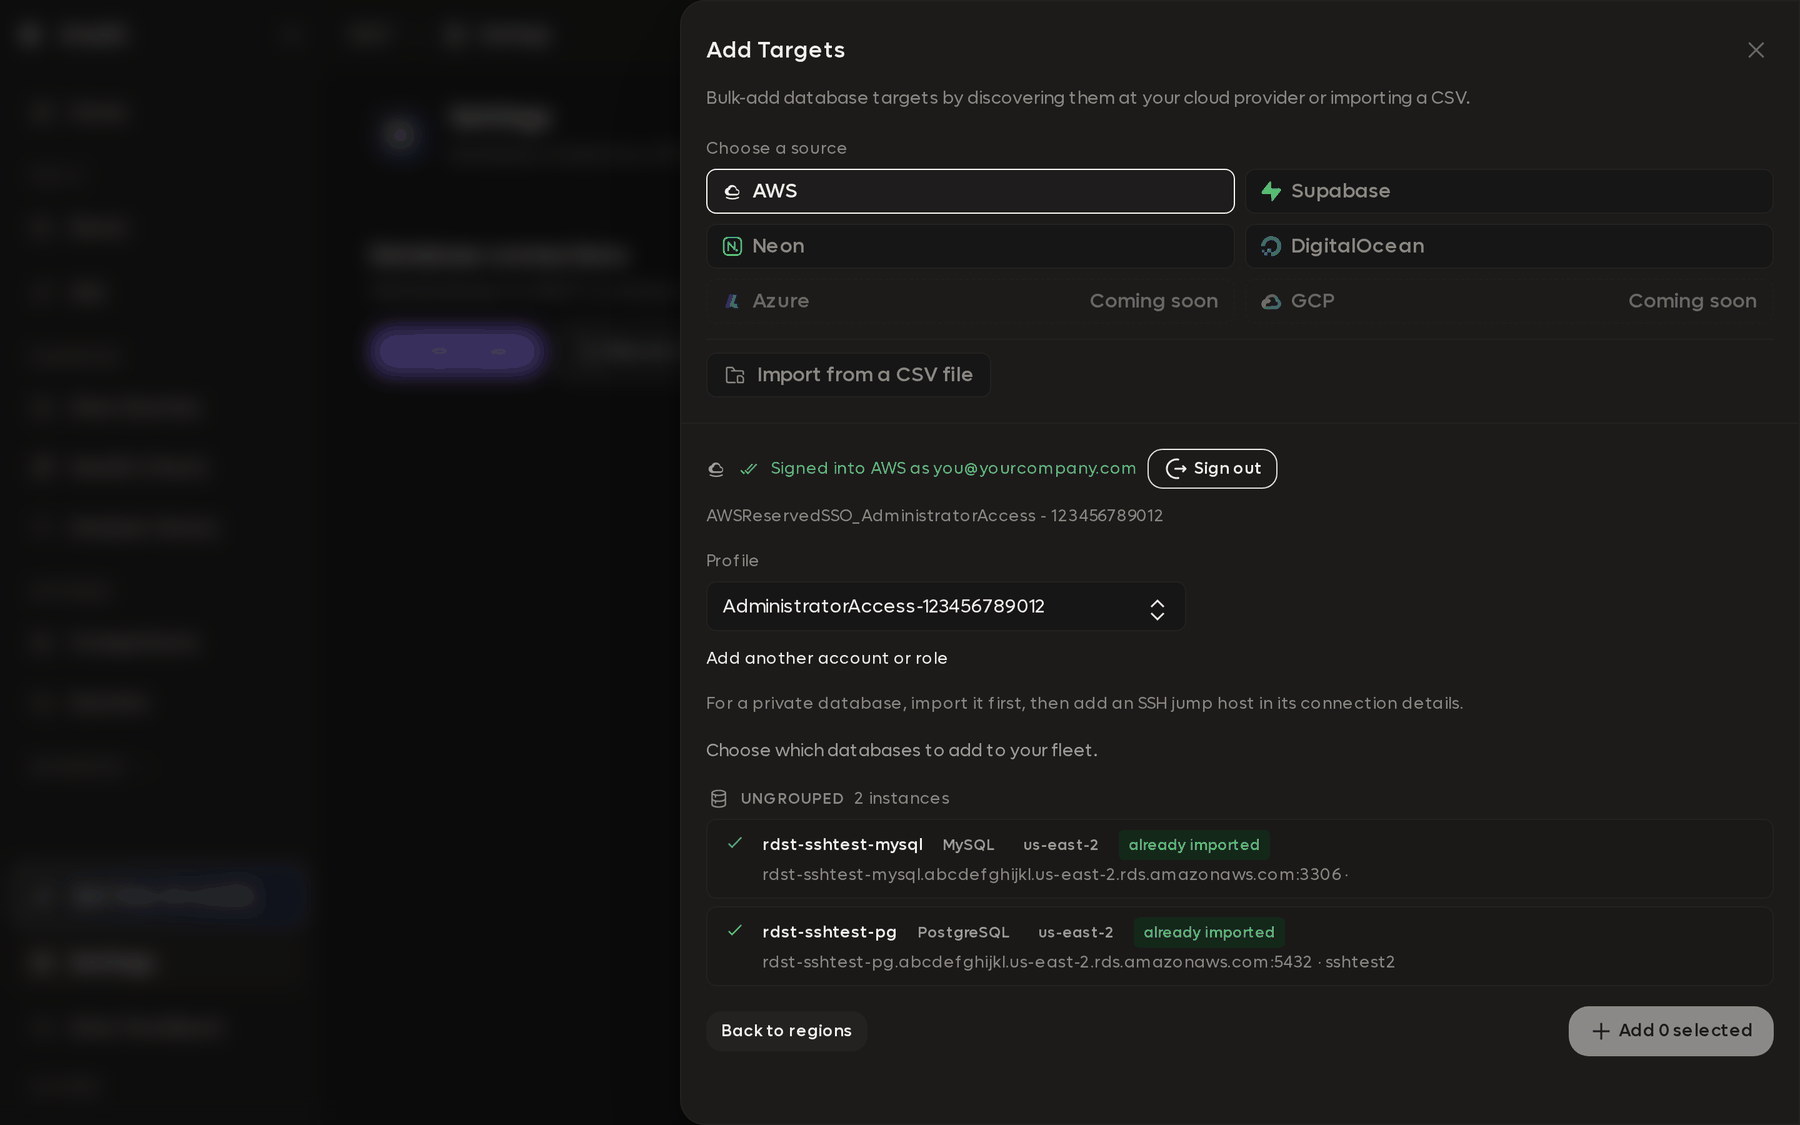Image resolution: width=1800 pixels, height=1125 pixels.
Task: Click the rdst-sshtest-mysql endpoint hostname ending in 3306
Action: coord(1052,875)
